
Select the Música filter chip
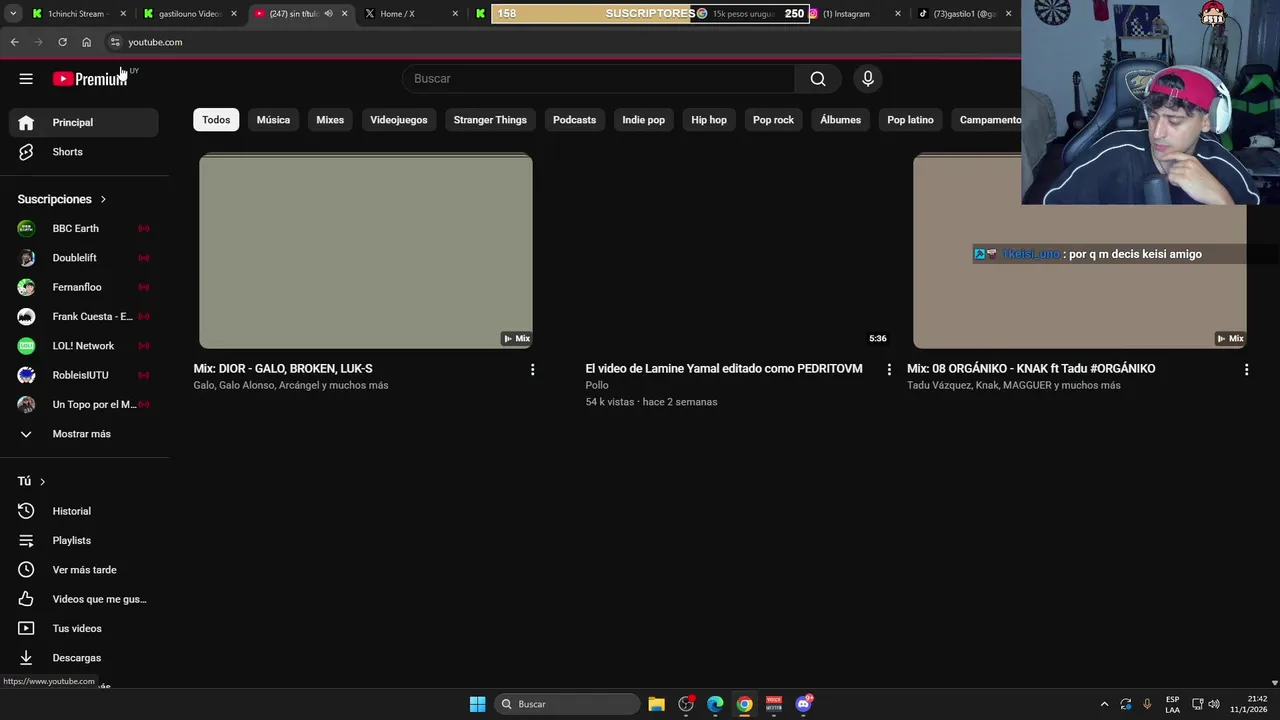pos(273,120)
